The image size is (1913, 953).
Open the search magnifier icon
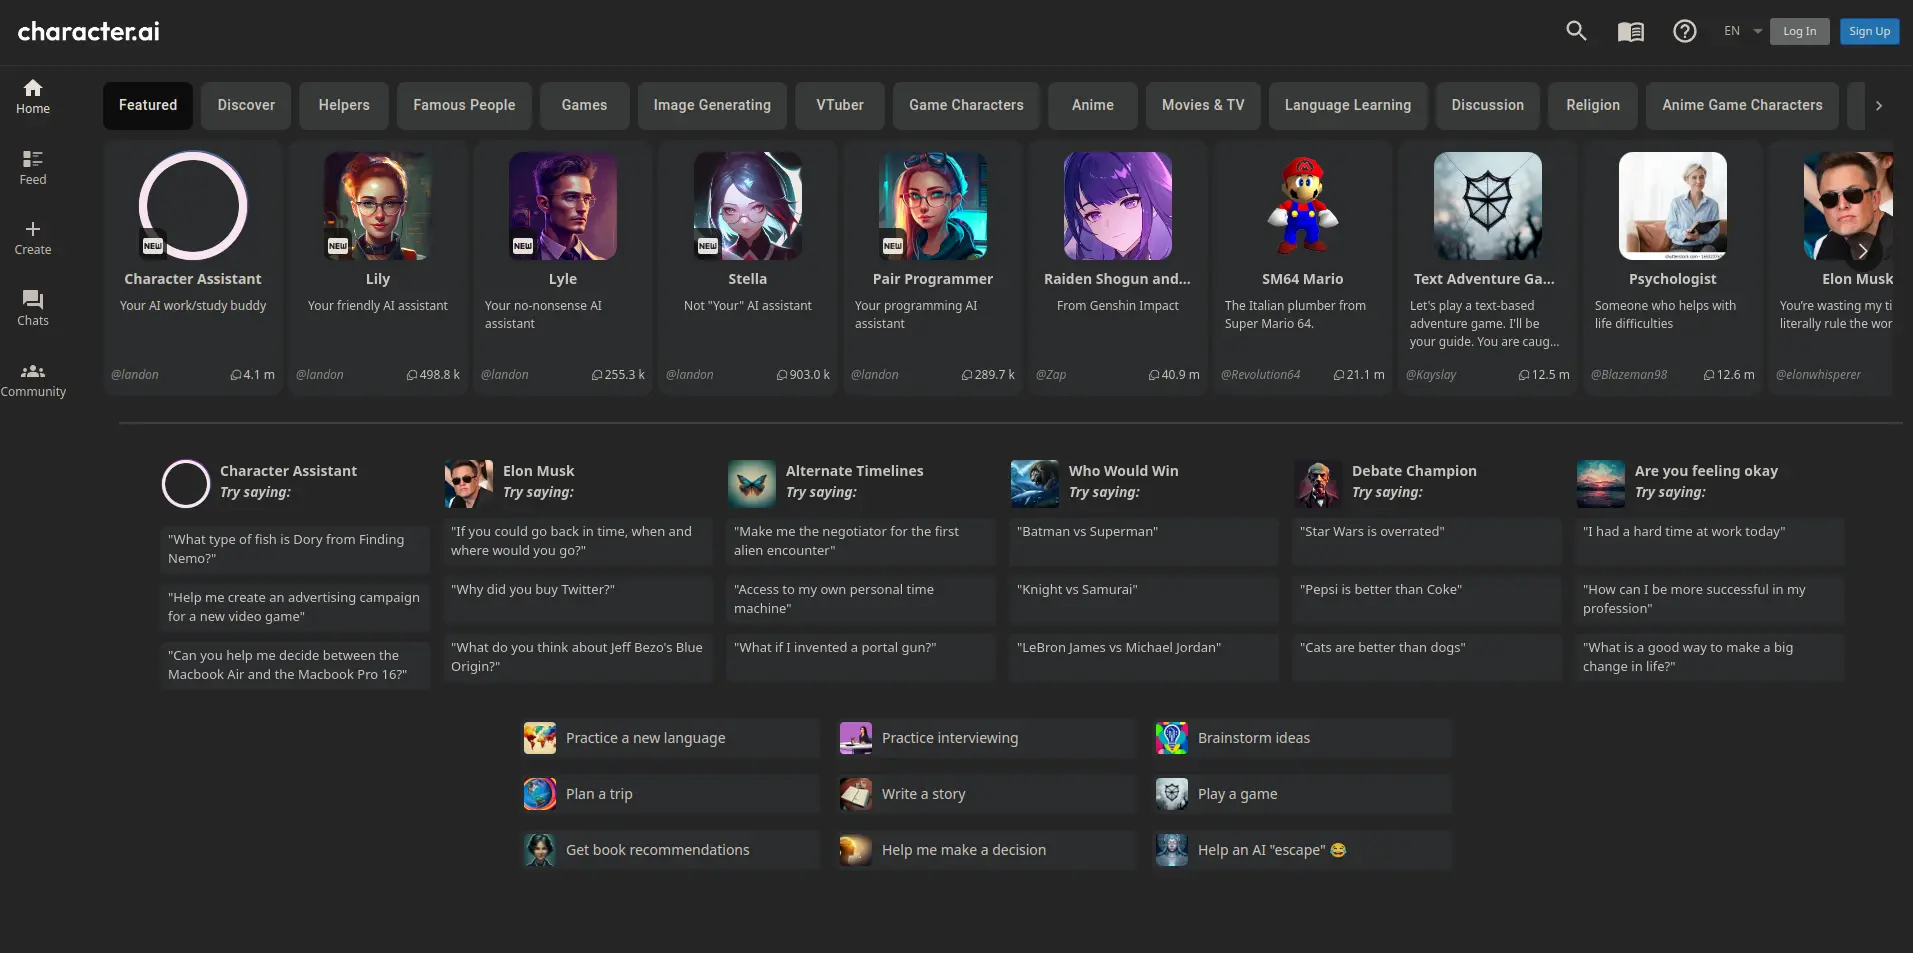pyautogui.click(x=1575, y=31)
